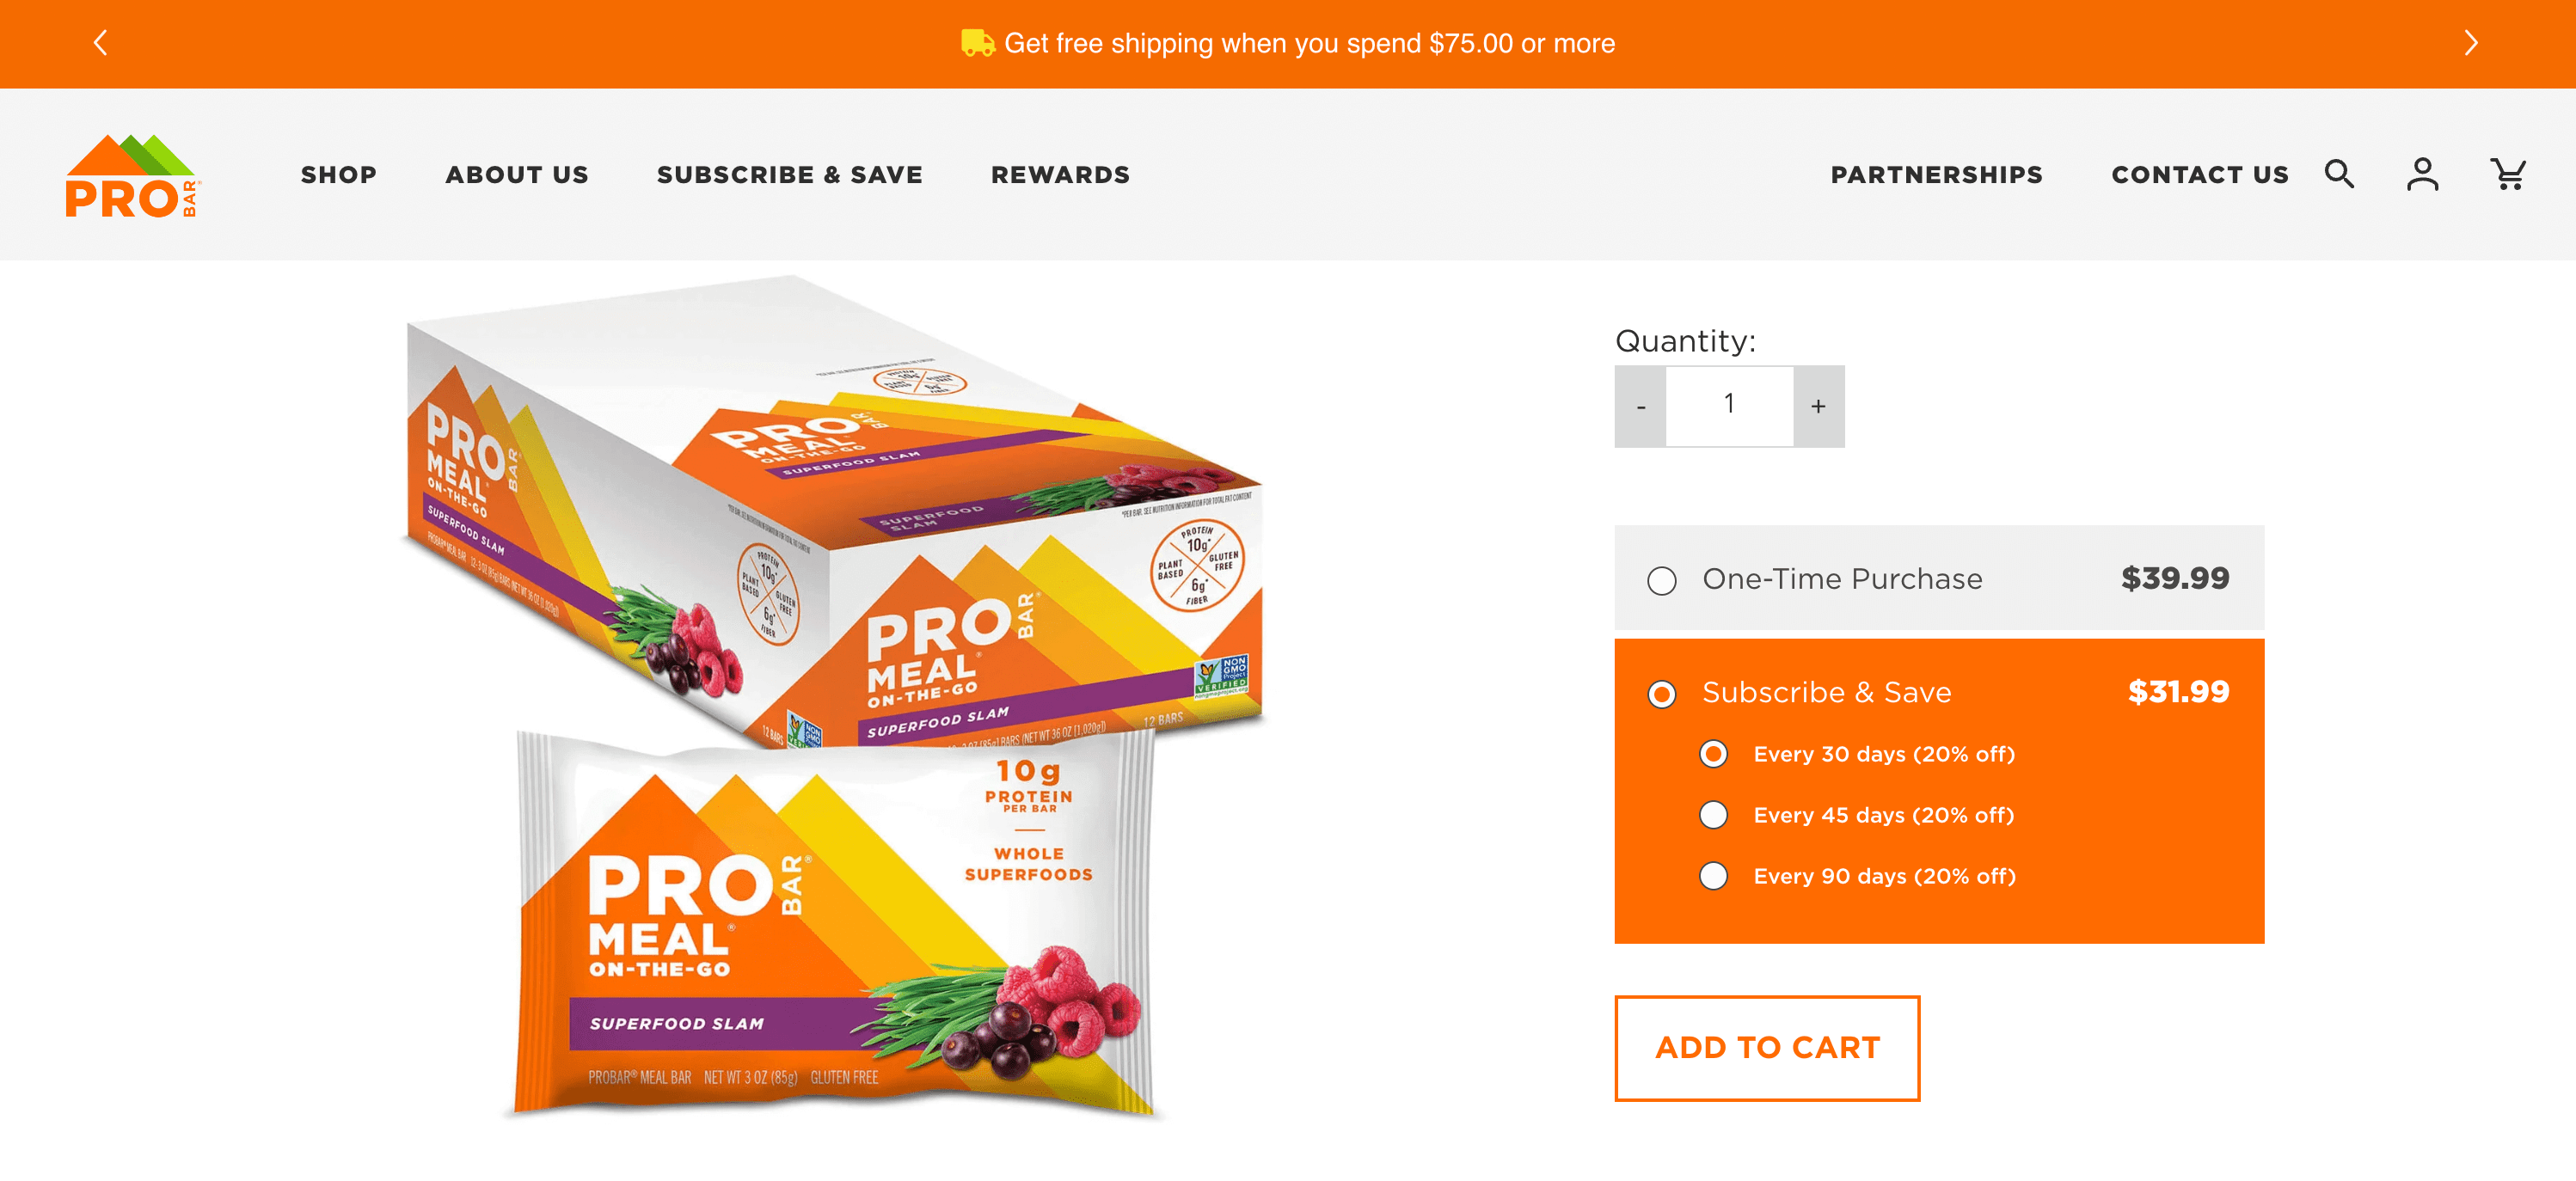2576x1181 pixels.
Task: Click the quantity input field
Action: 1729,406
